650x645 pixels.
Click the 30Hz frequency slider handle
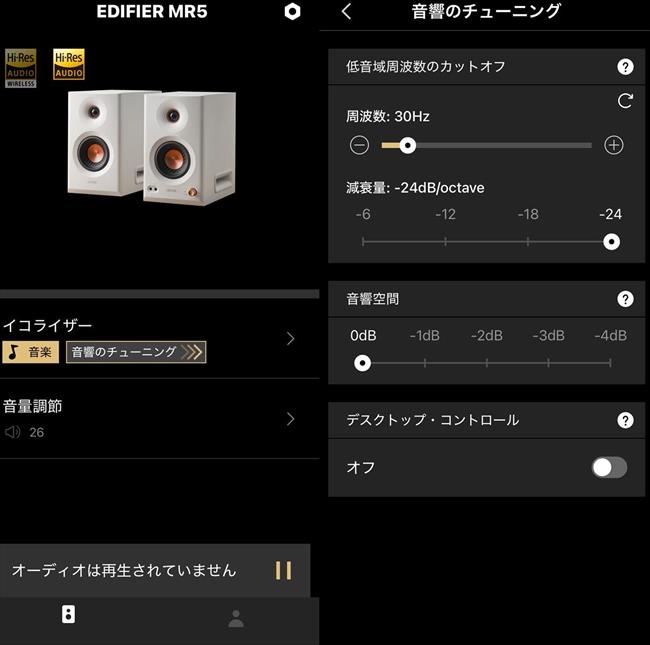[408, 145]
